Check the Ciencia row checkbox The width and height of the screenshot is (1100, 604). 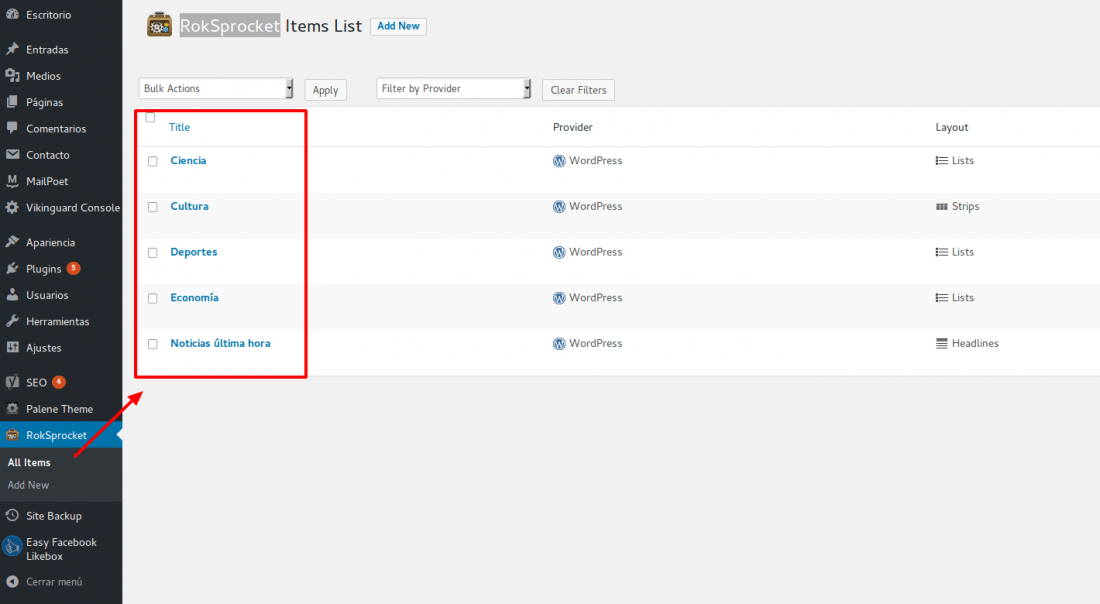coord(153,161)
